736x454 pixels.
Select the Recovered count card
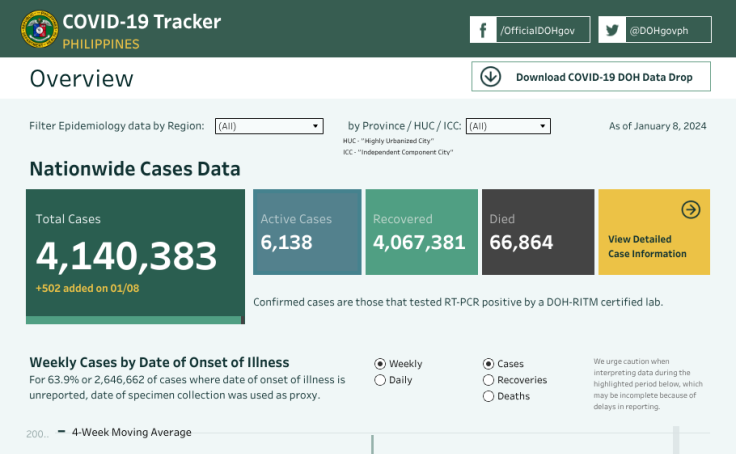coord(420,232)
